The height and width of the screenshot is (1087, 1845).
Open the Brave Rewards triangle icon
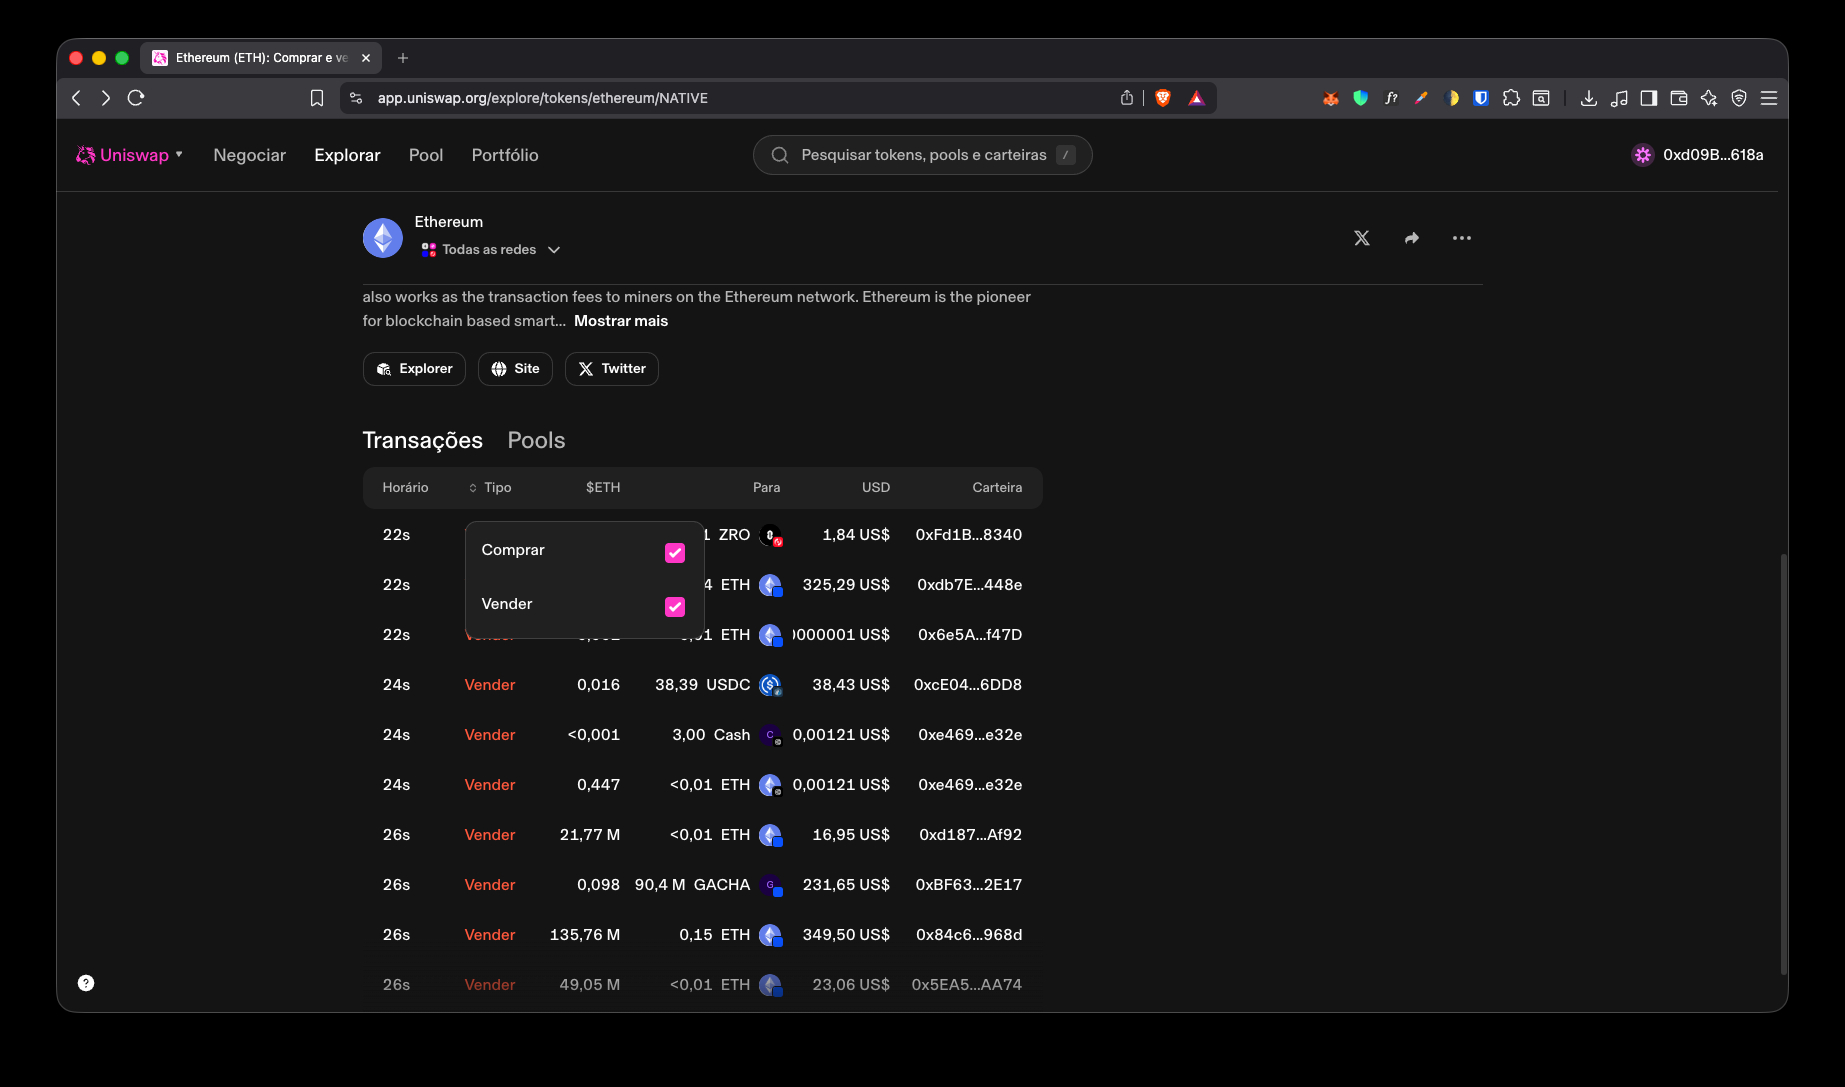point(1196,98)
